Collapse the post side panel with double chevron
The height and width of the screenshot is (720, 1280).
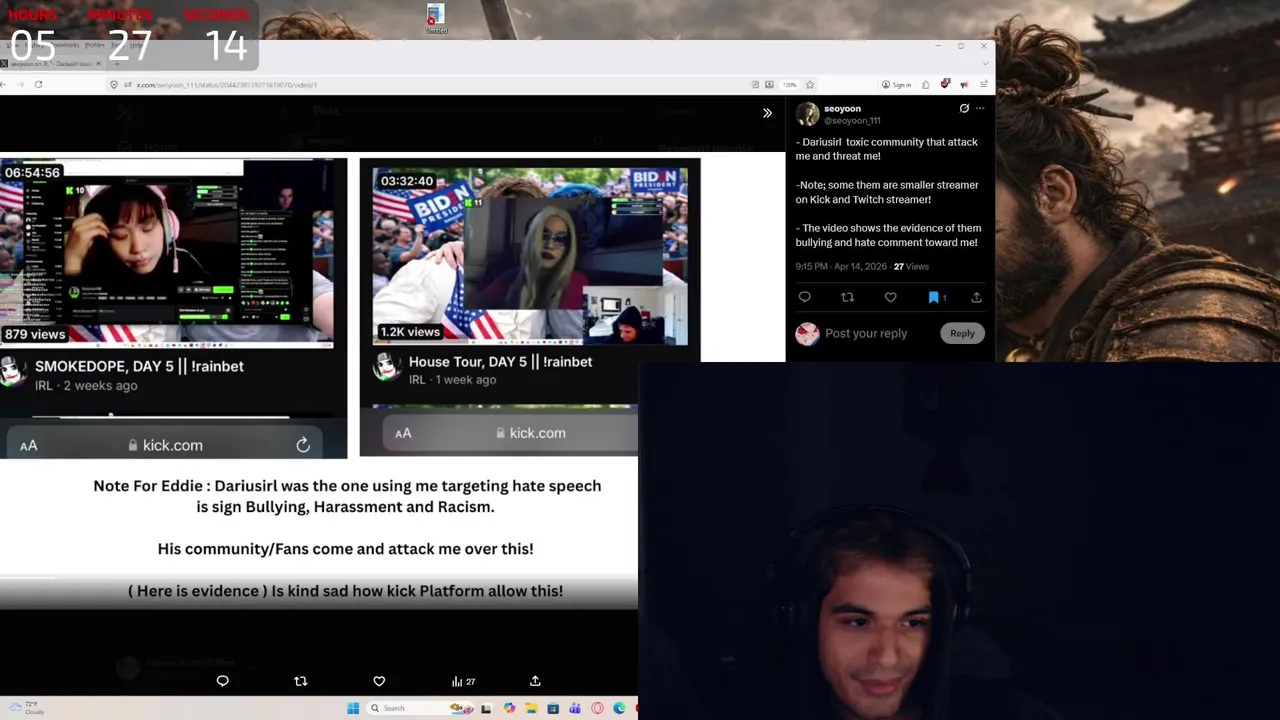tap(767, 113)
